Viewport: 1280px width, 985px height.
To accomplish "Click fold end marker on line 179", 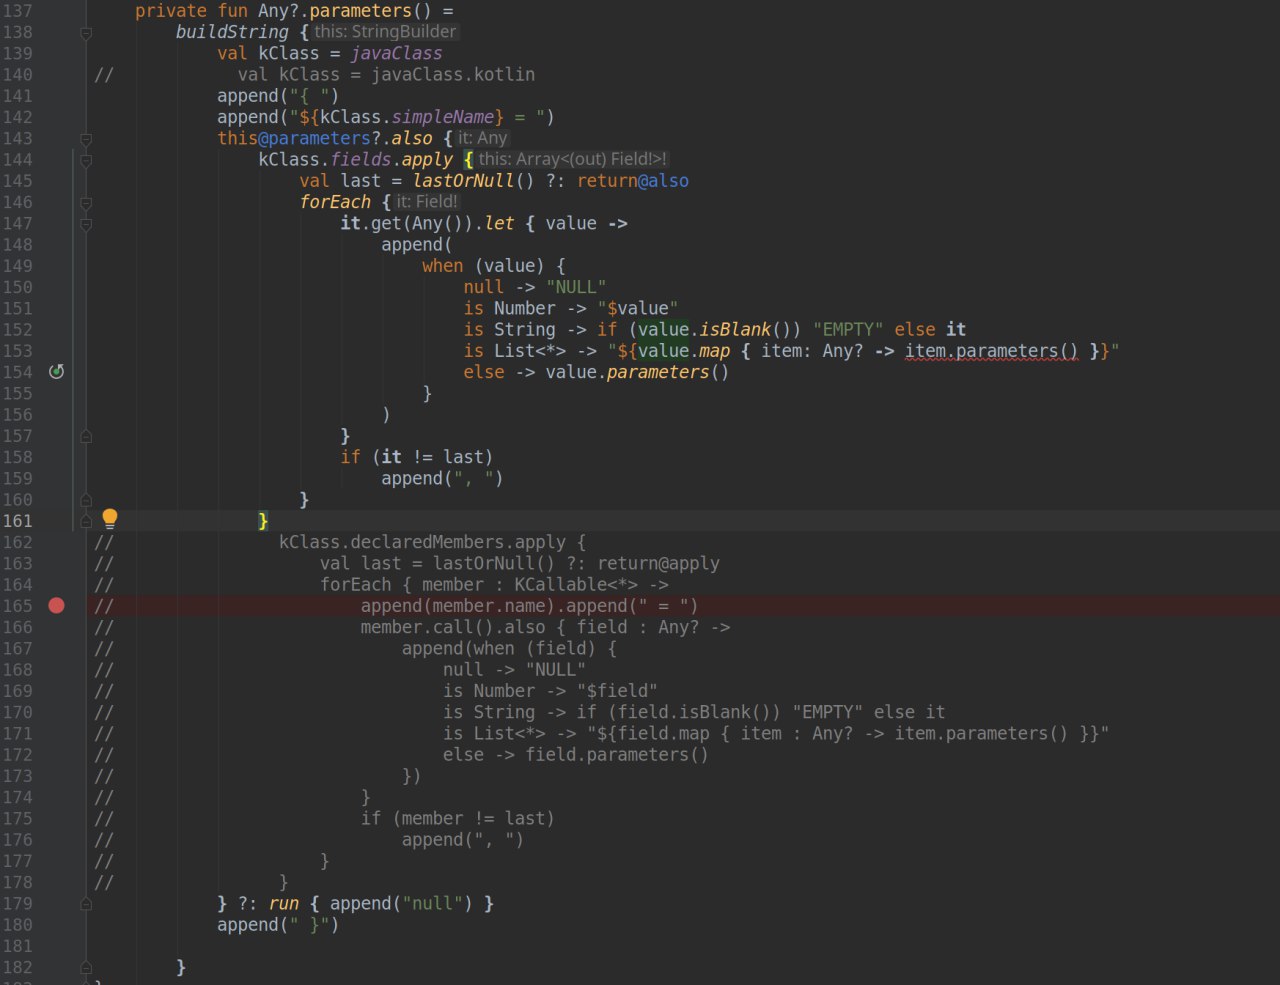I will coord(86,904).
